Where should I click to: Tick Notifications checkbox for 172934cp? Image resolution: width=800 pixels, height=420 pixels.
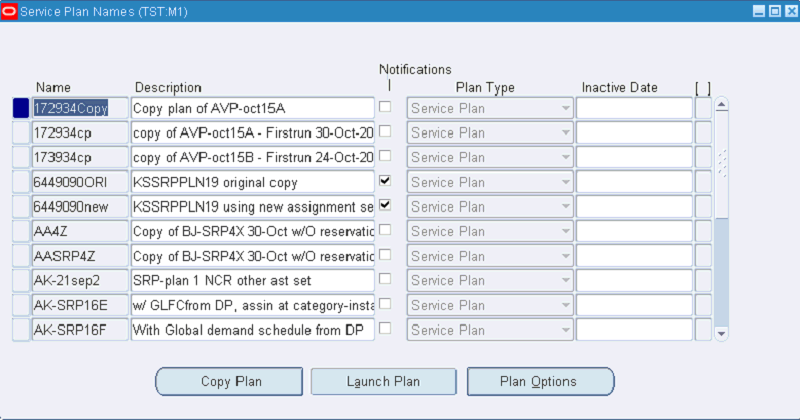(385, 131)
